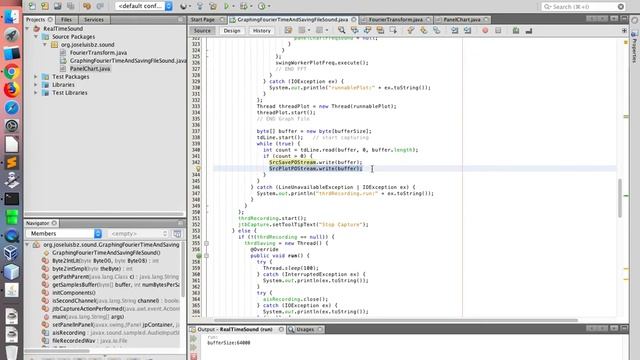The width and height of the screenshot is (640, 360).
Task: Click the Save All toolbar icon
Action: (x=71, y=6)
